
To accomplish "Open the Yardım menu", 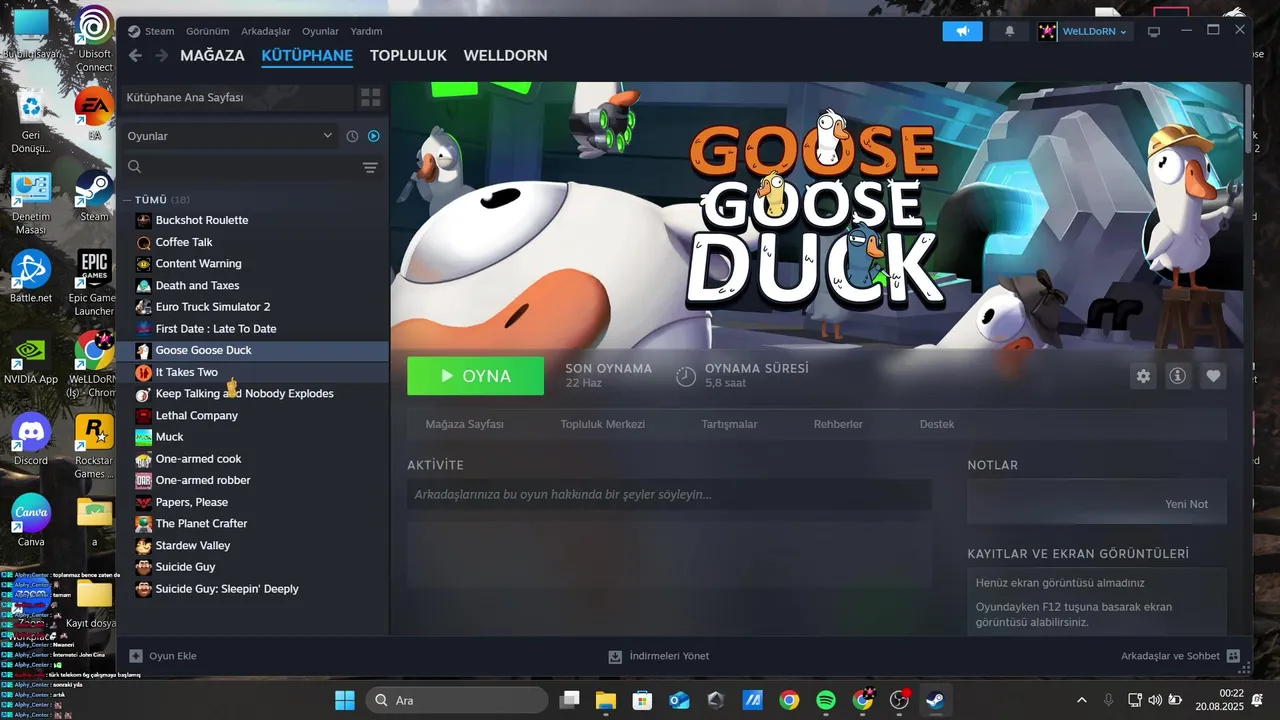I will click(x=367, y=31).
